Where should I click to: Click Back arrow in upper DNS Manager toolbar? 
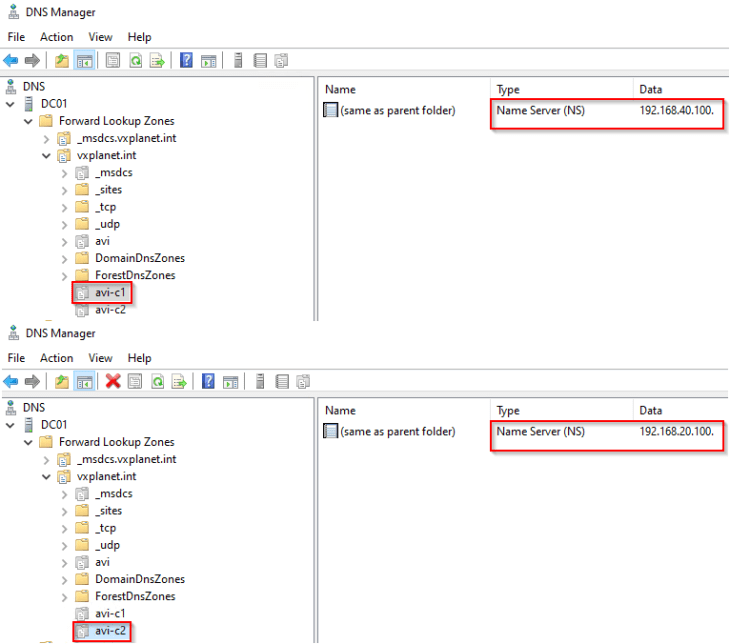(x=11, y=60)
